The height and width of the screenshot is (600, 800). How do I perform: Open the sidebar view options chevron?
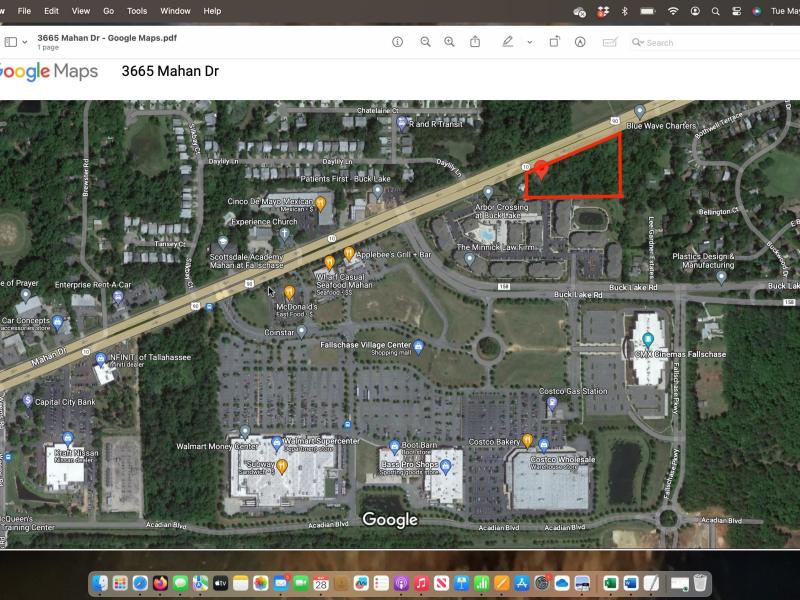(x=24, y=42)
